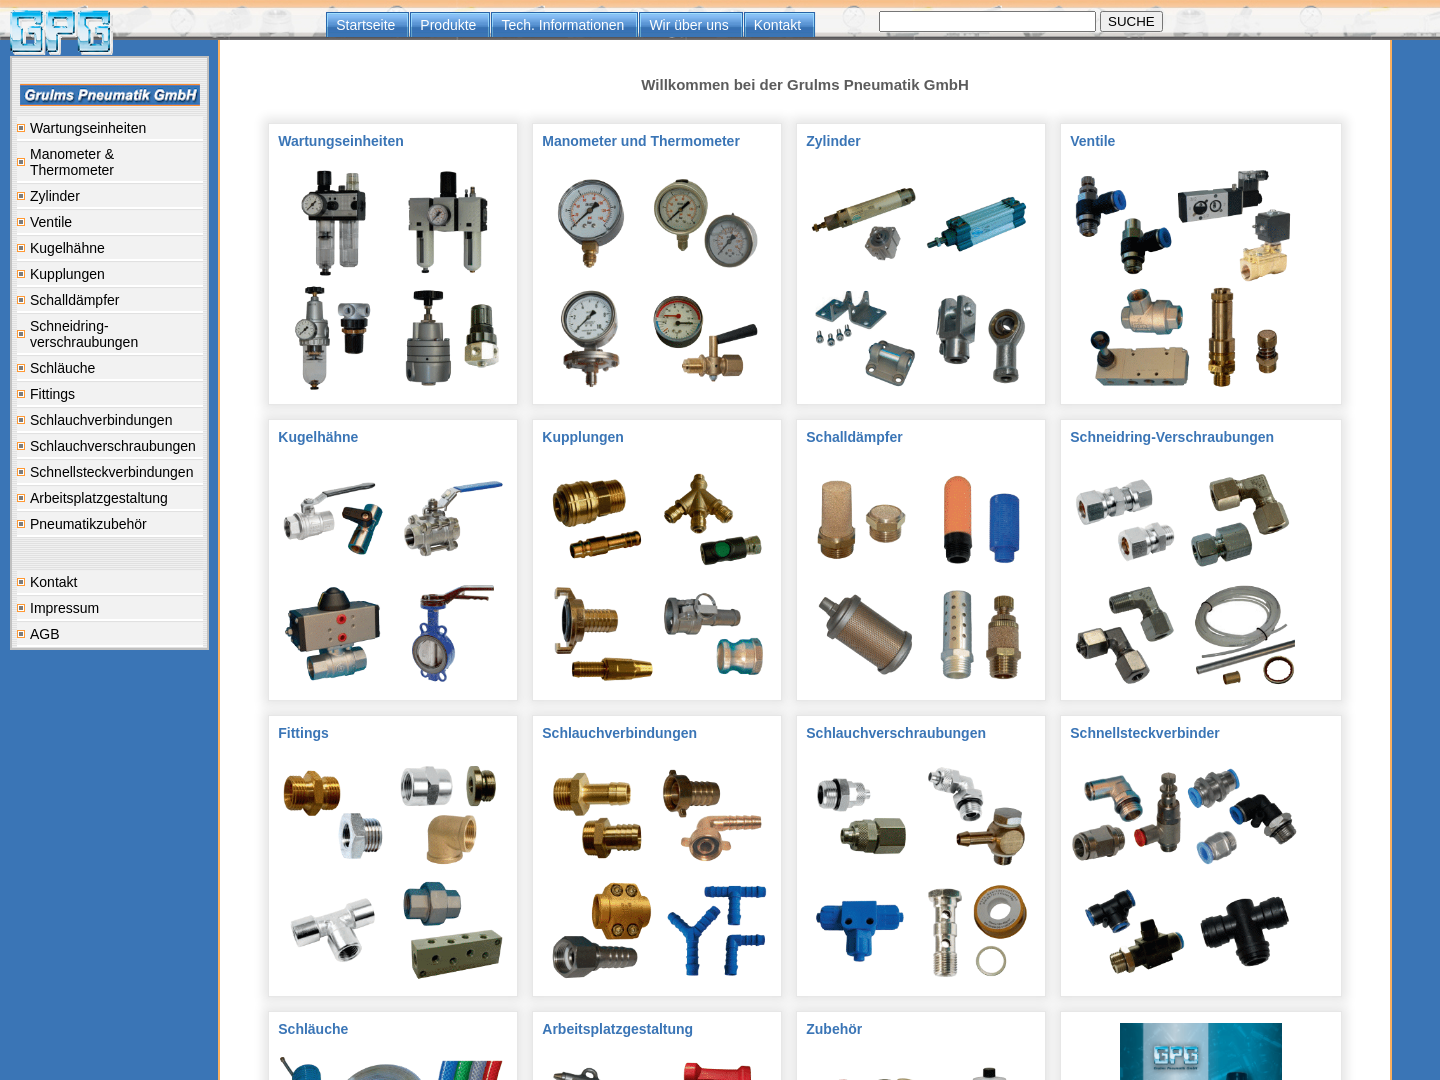
Task: Open the Schlauchverbindungen card title
Action: pyautogui.click(x=619, y=733)
